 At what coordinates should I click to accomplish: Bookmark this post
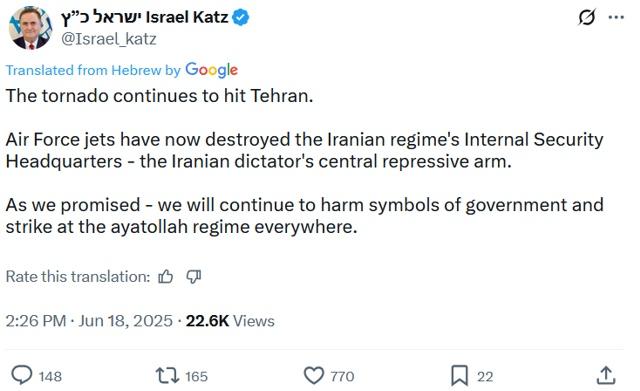(459, 375)
